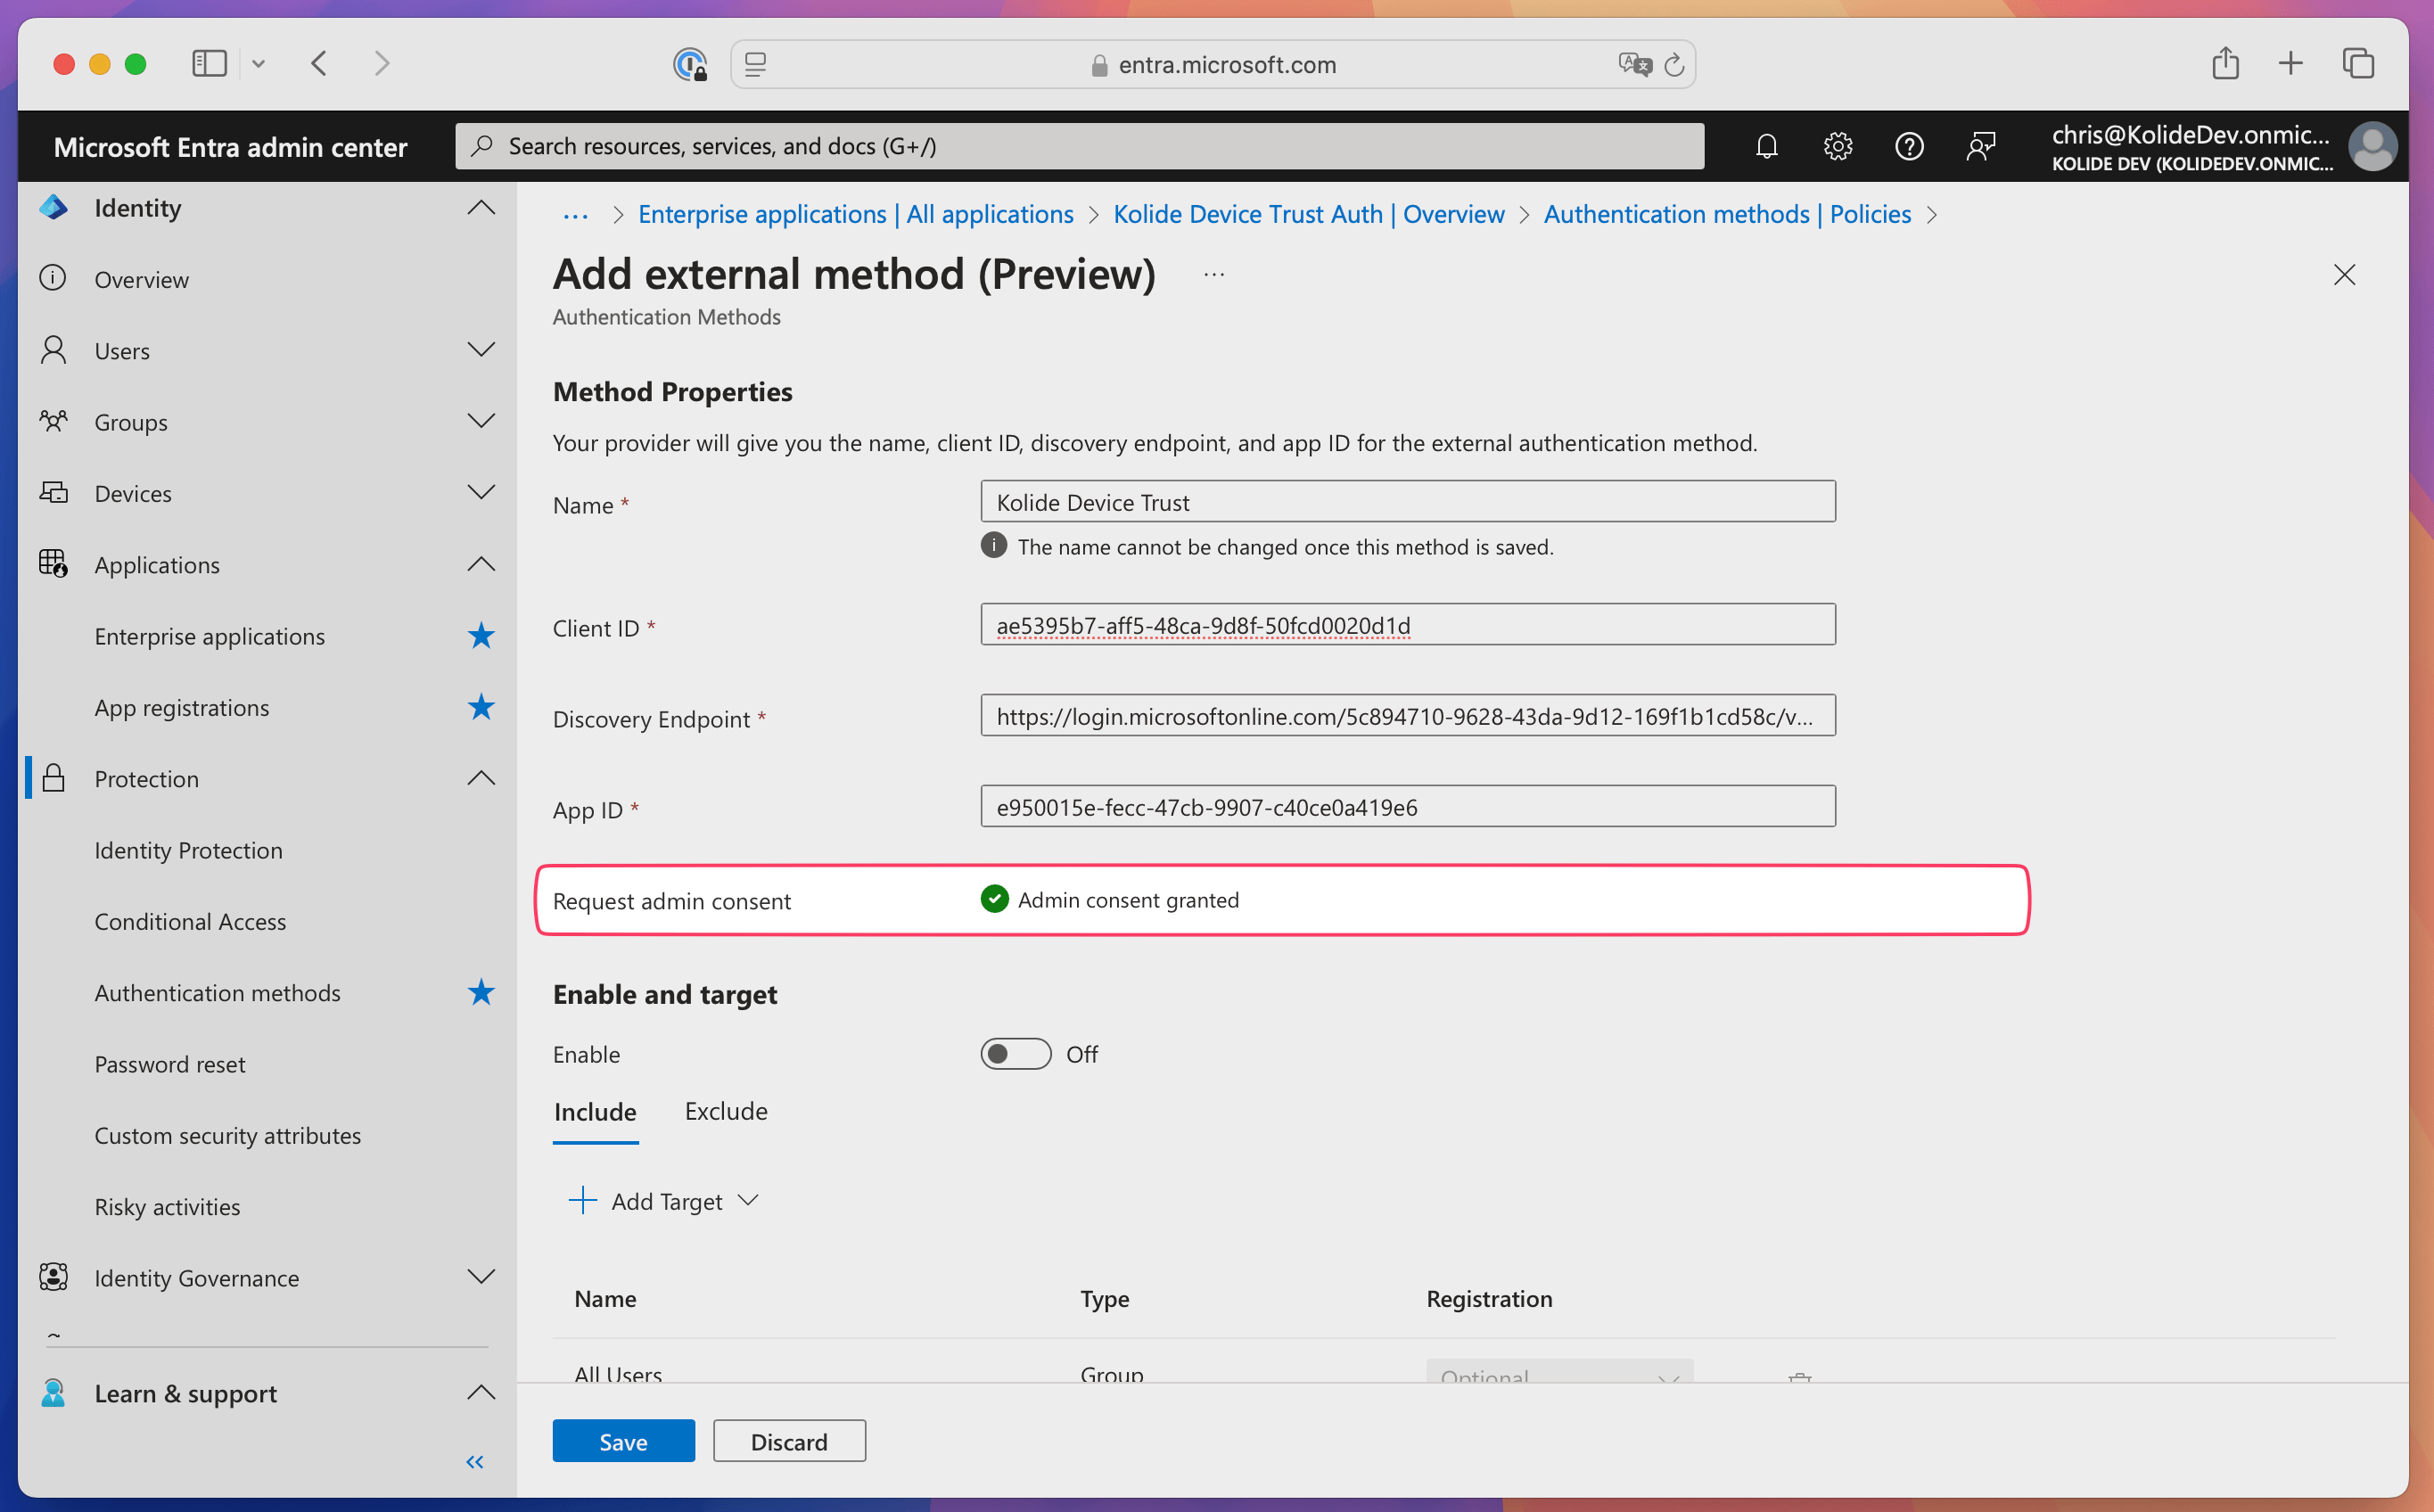The image size is (2434, 1512).
Task: Open Conditional Access in sidebar
Action: coord(190,921)
